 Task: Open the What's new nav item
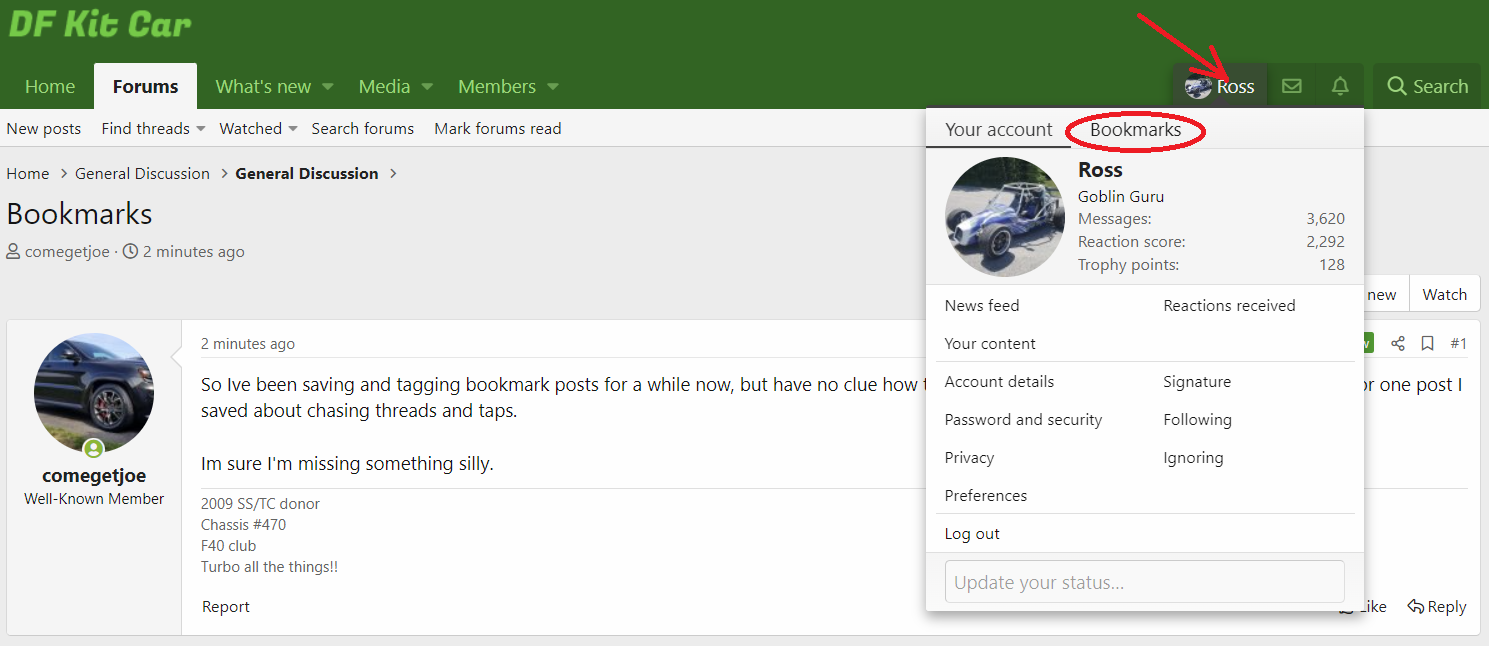pyautogui.click(x=263, y=87)
